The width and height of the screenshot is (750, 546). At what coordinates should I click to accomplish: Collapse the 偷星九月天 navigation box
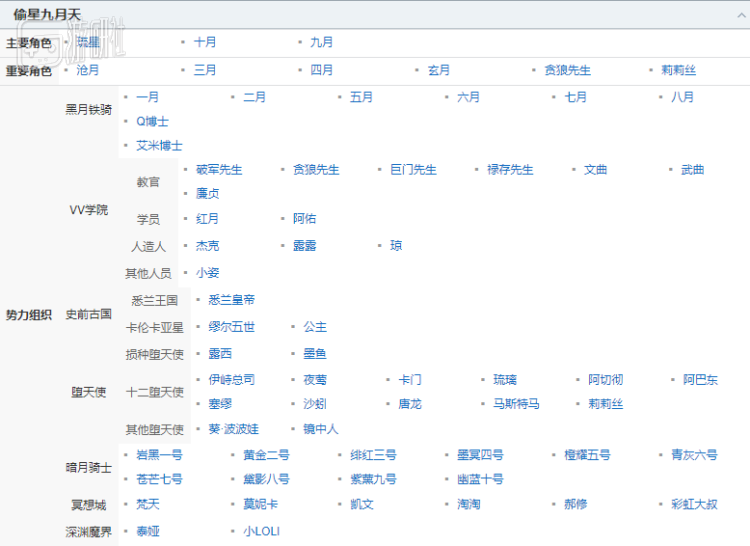pyautogui.click(x=741, y=15)
